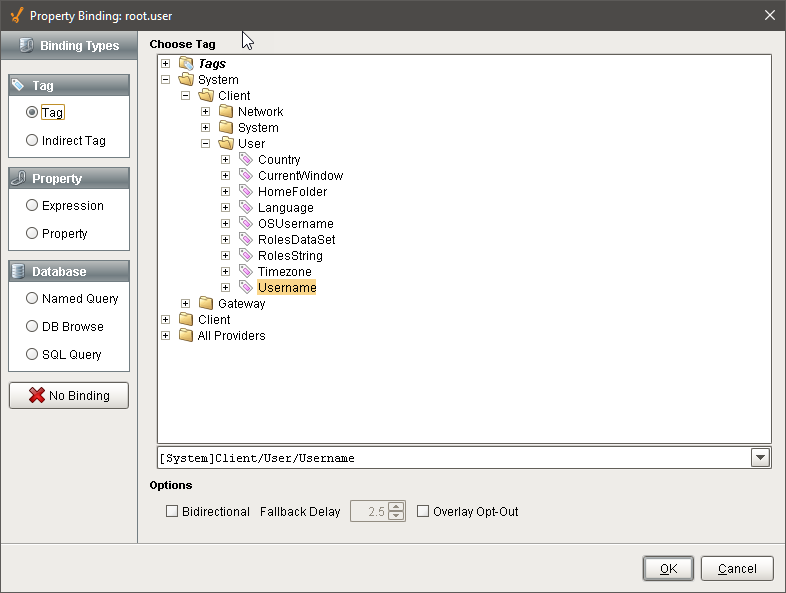Viewport: 786px width, 593px height.
Task: Click the Network folder icon
Action: tap(226, 111)
